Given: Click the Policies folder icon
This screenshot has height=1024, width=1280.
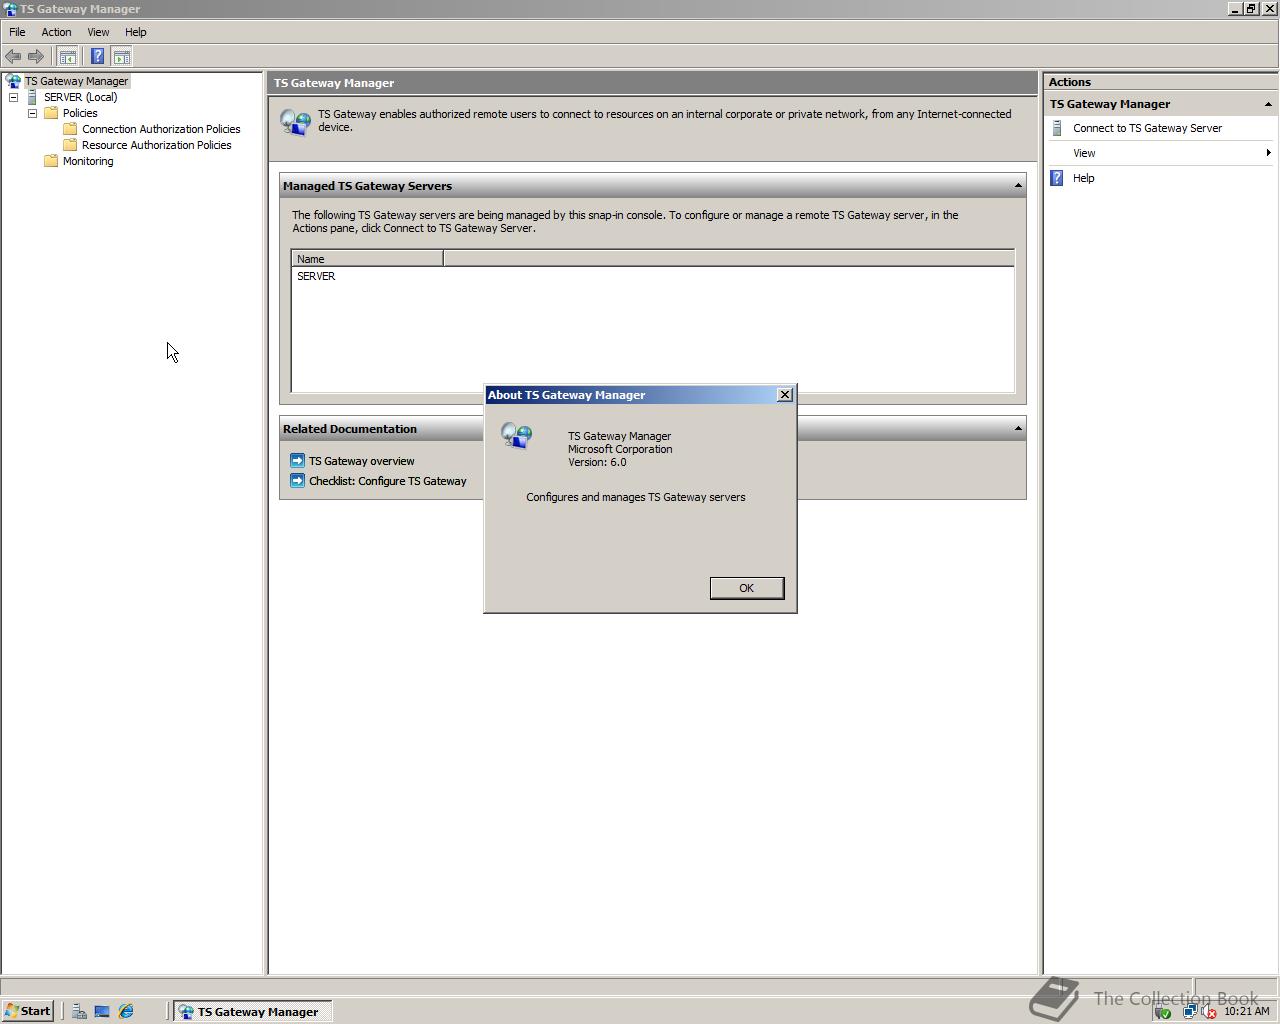Looking at the screenshot, I should pyautogui.click(x=51, y=113).
